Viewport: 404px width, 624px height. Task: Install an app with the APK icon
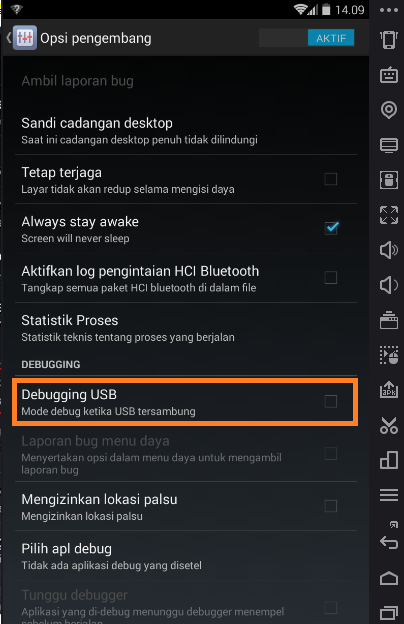389,390
